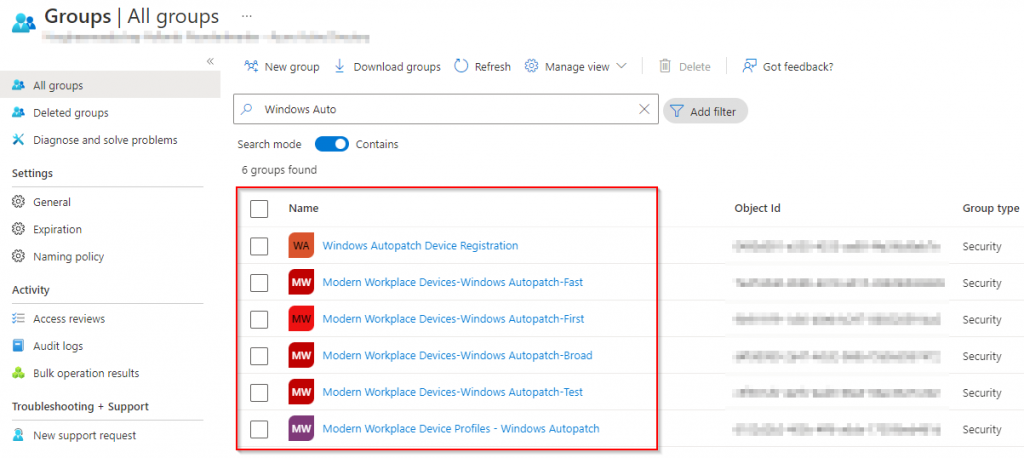Open the ellipsis menu beside All groups title
1024x458 pixels.
pos(247,15)
